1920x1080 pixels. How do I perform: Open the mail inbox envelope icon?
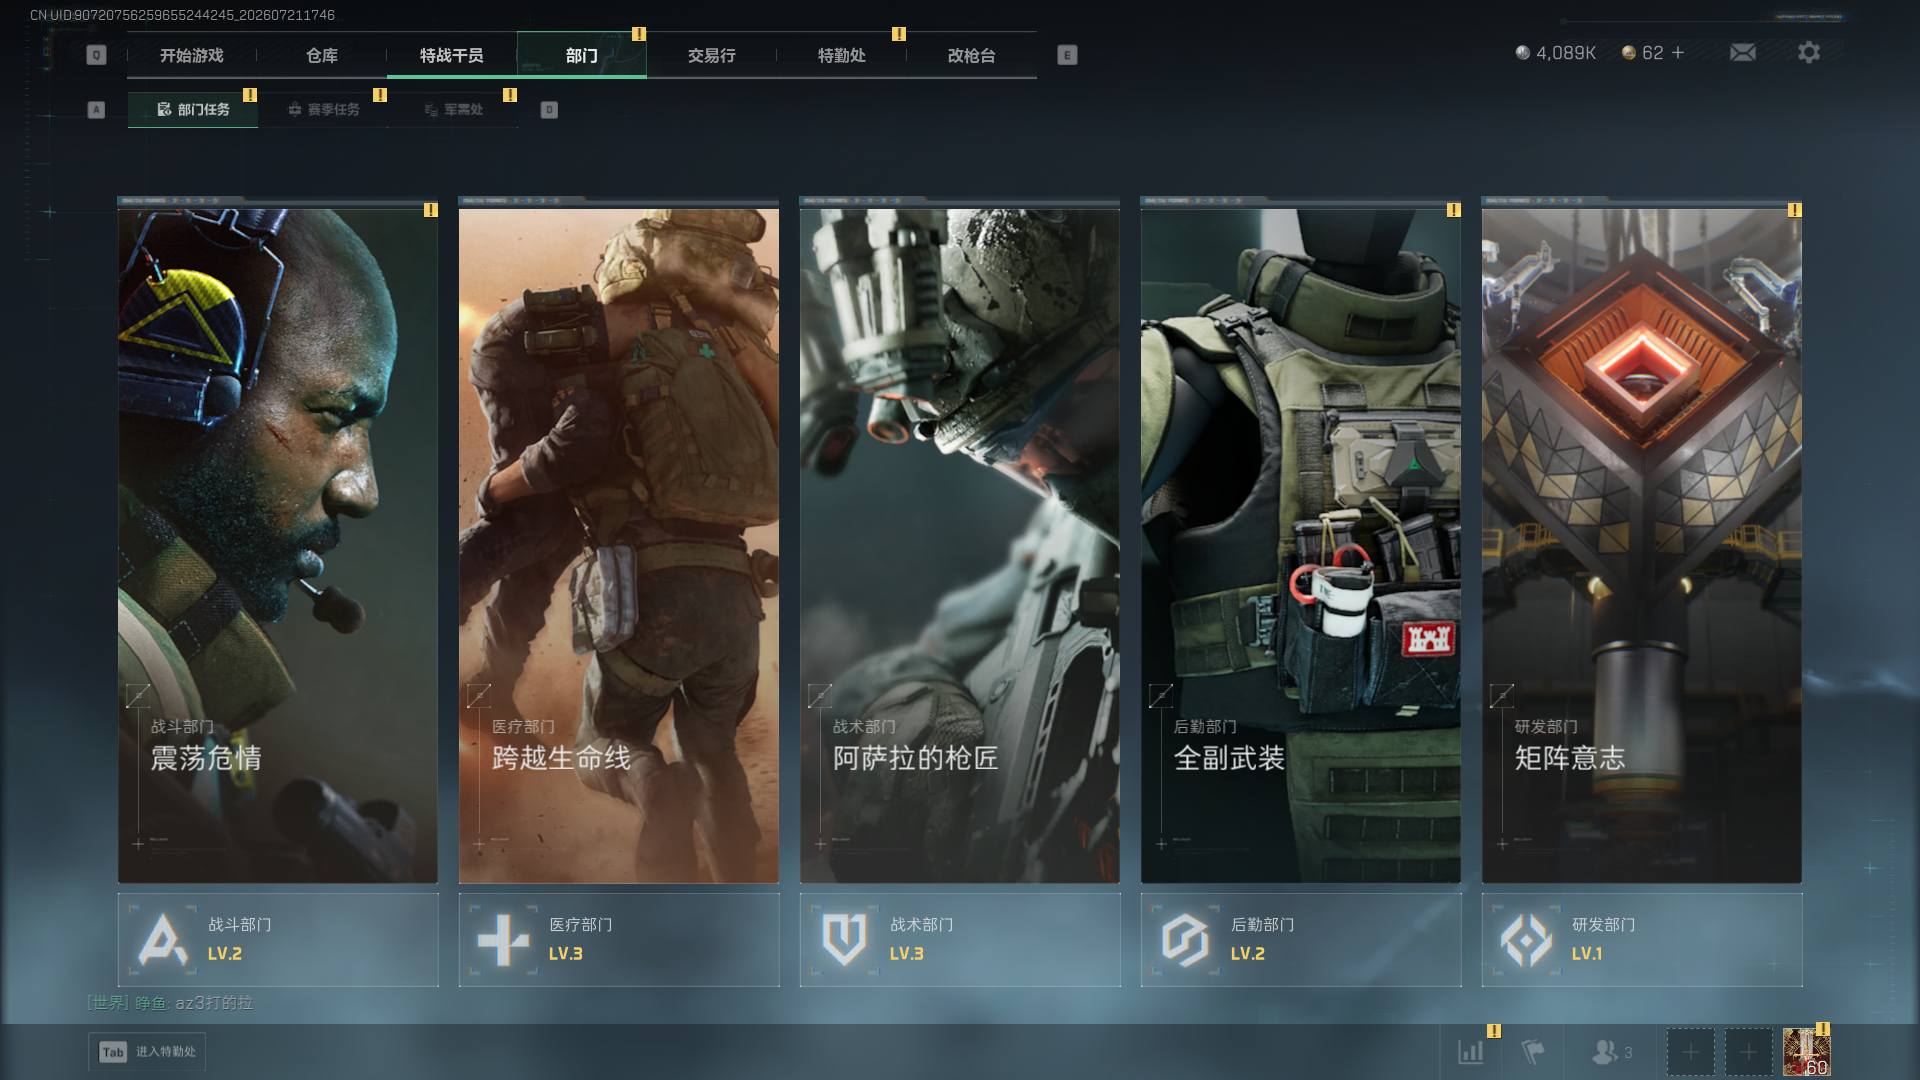pos(1743,52)
